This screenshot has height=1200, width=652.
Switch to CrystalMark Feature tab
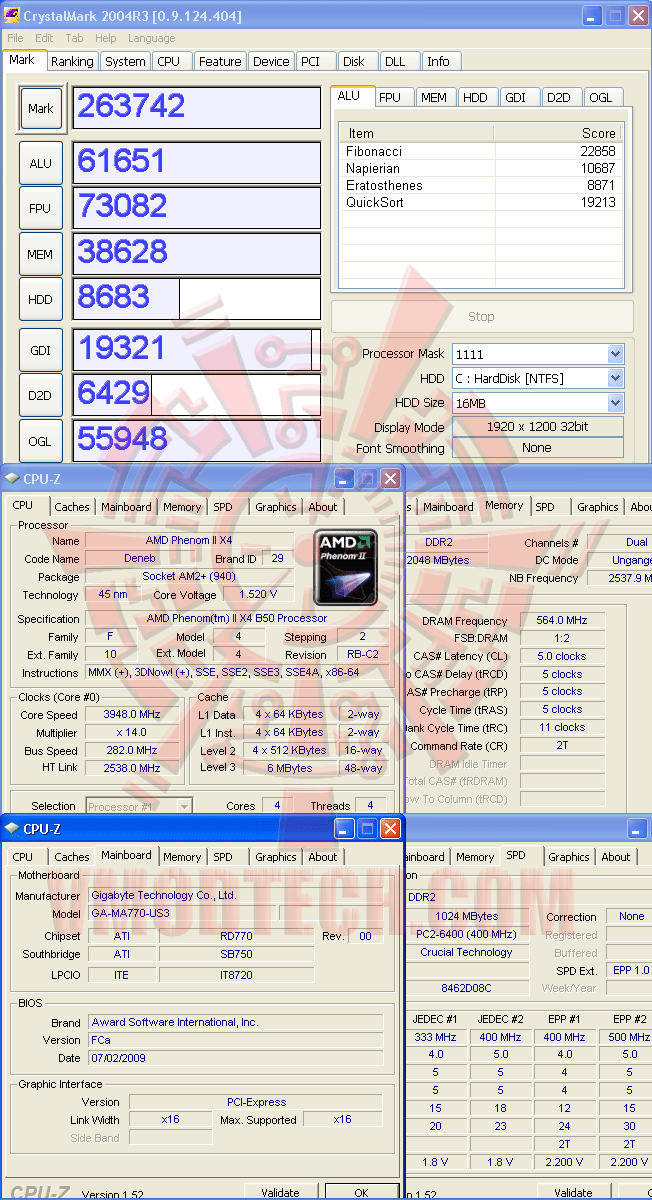click(220, 61)
